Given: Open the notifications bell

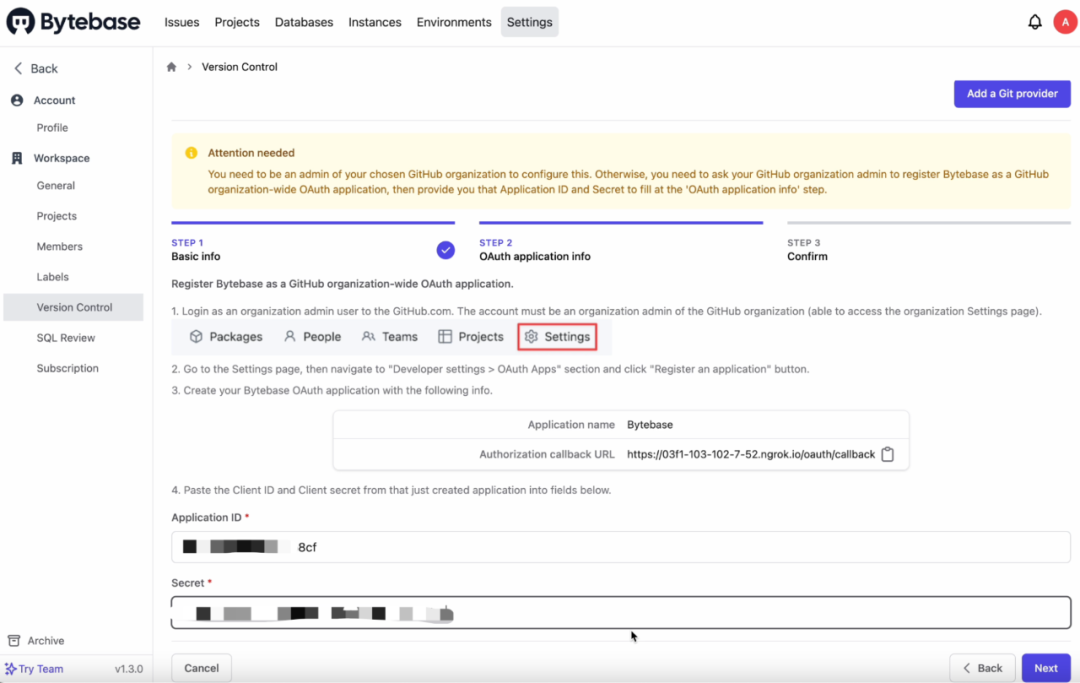Looking at the screenshot, I should [x=1035, y=22].
